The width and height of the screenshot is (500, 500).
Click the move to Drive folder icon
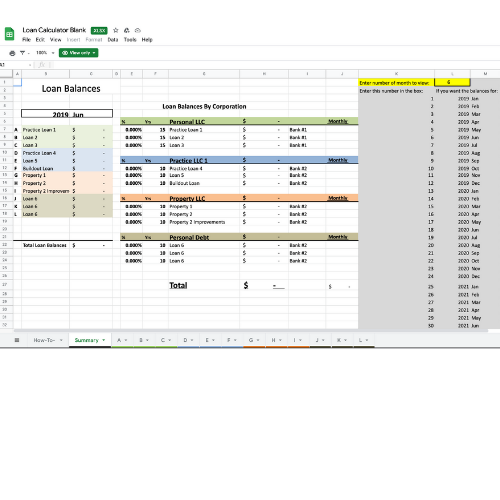(x=127, y=30)
